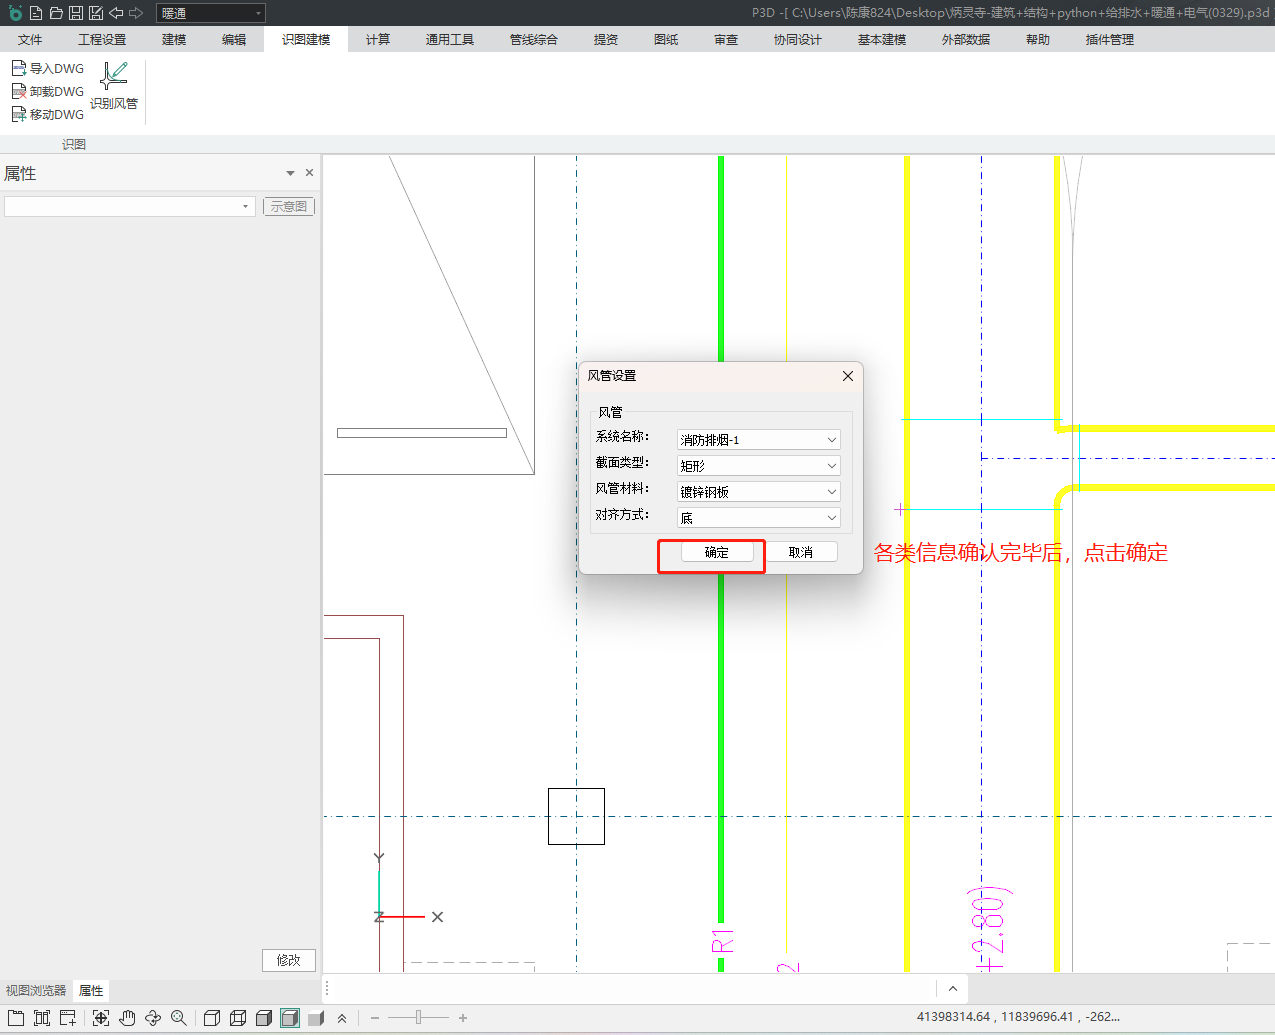This screenshot has height=1035, width=1275.
Task: Click the 识别风管 (recognize duct) tool
Action: [114, 85]
